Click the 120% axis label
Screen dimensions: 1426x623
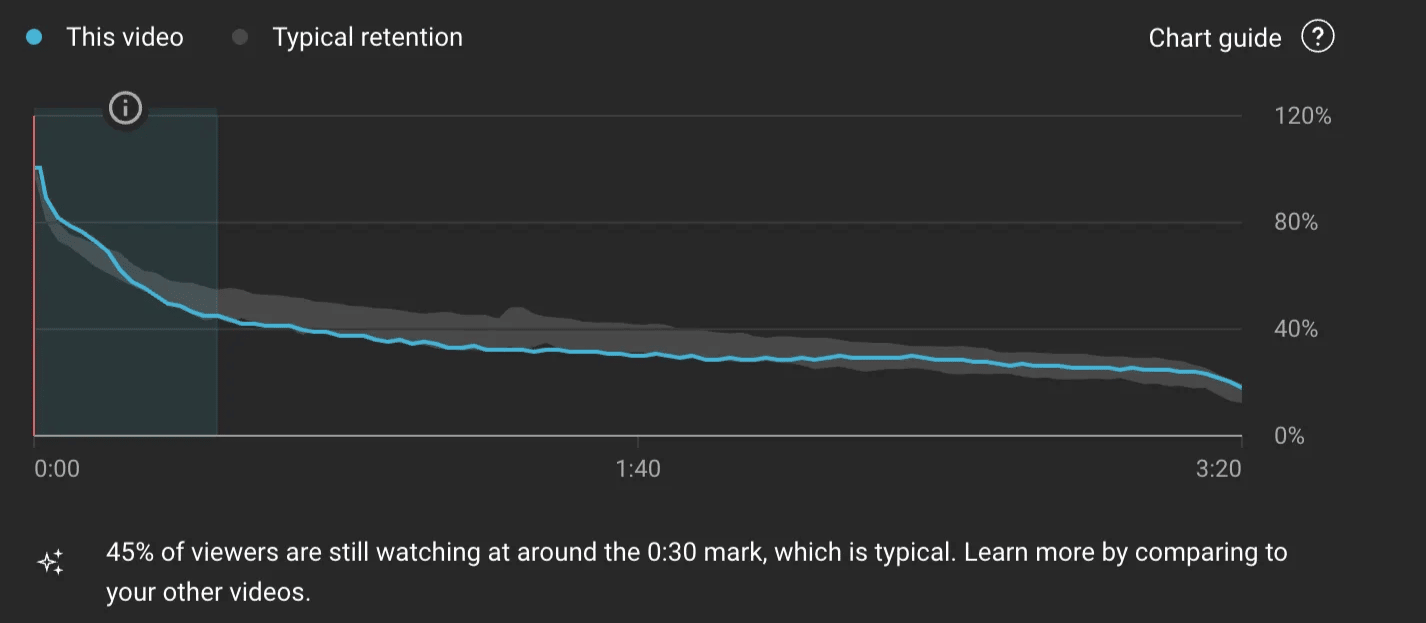click(1303, 116)
